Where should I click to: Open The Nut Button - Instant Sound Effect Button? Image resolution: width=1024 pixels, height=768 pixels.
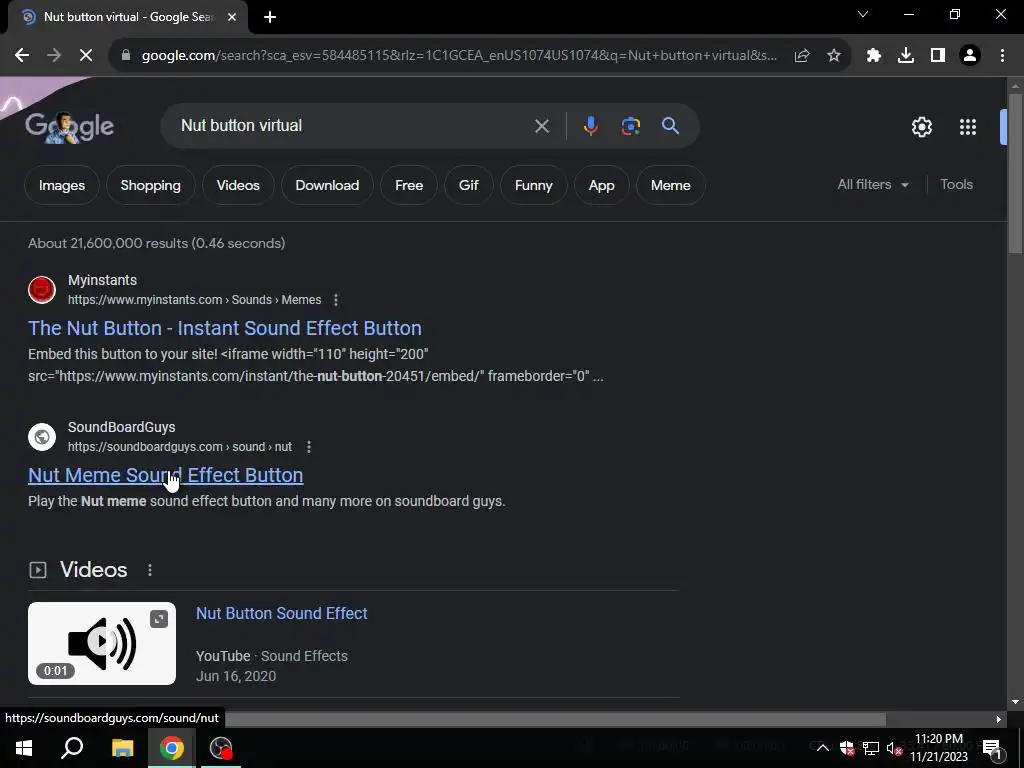[225, 328]
